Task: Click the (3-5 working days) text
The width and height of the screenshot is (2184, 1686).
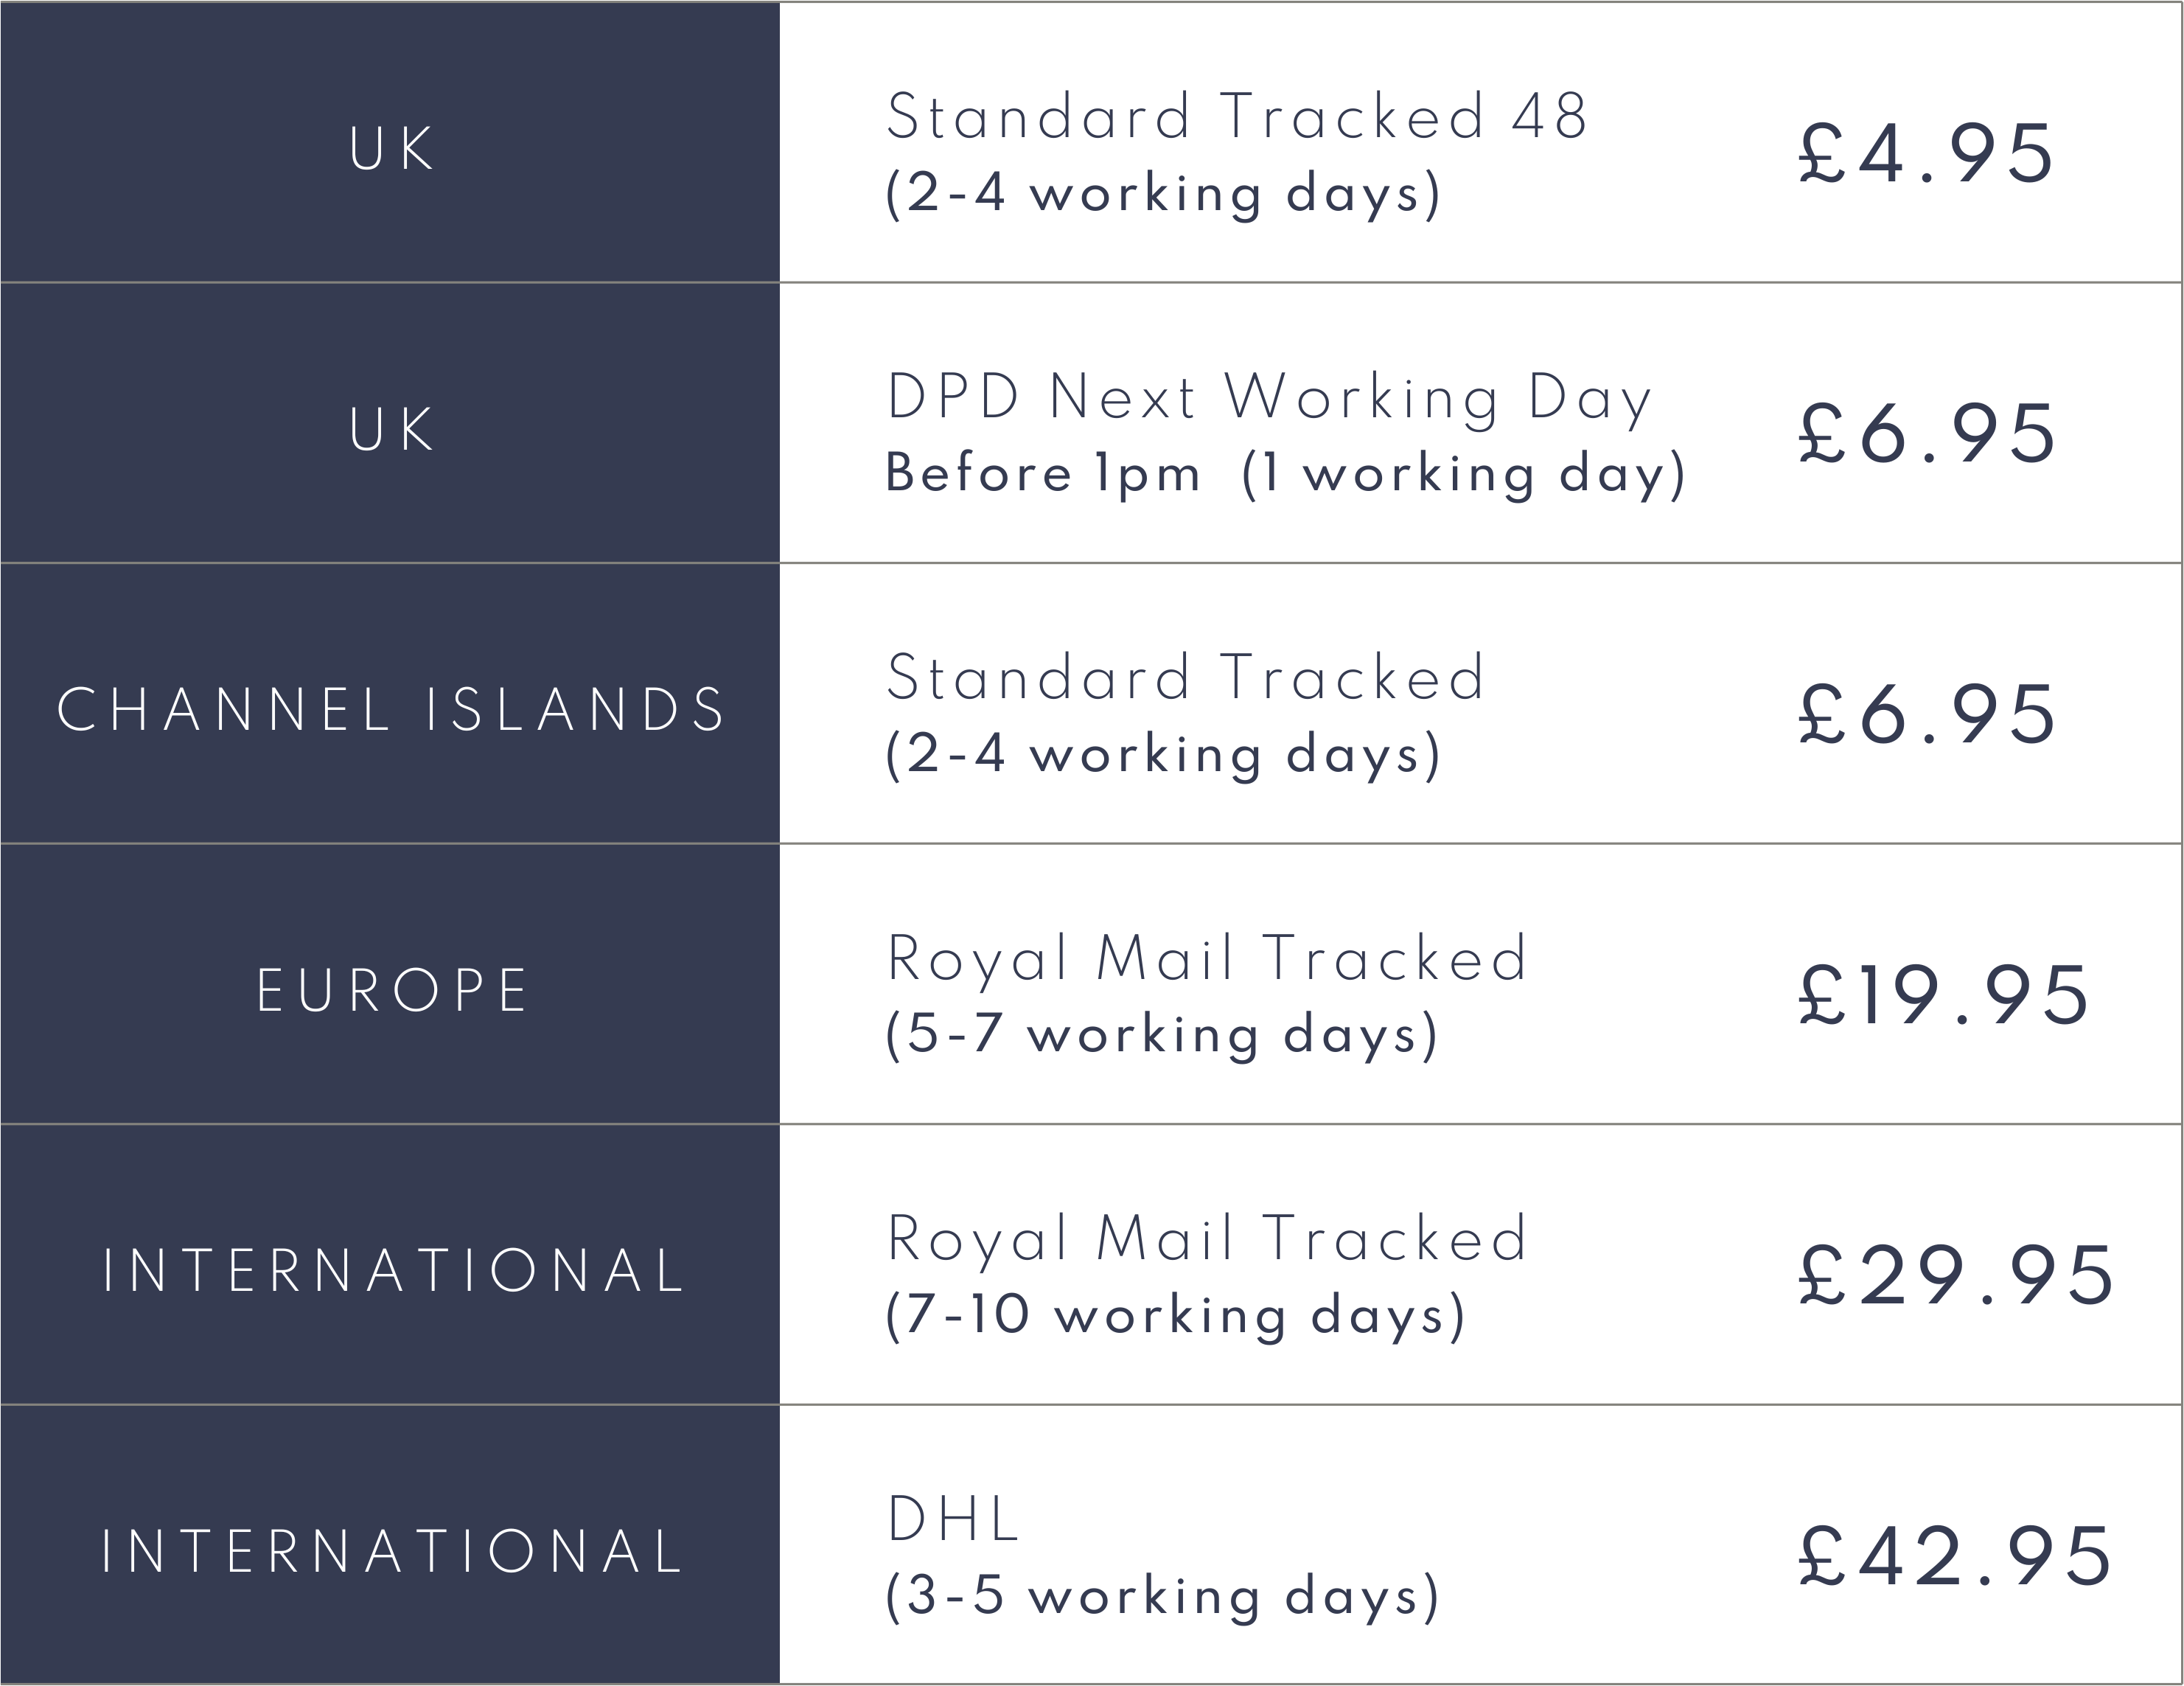Action: 1162,1595
